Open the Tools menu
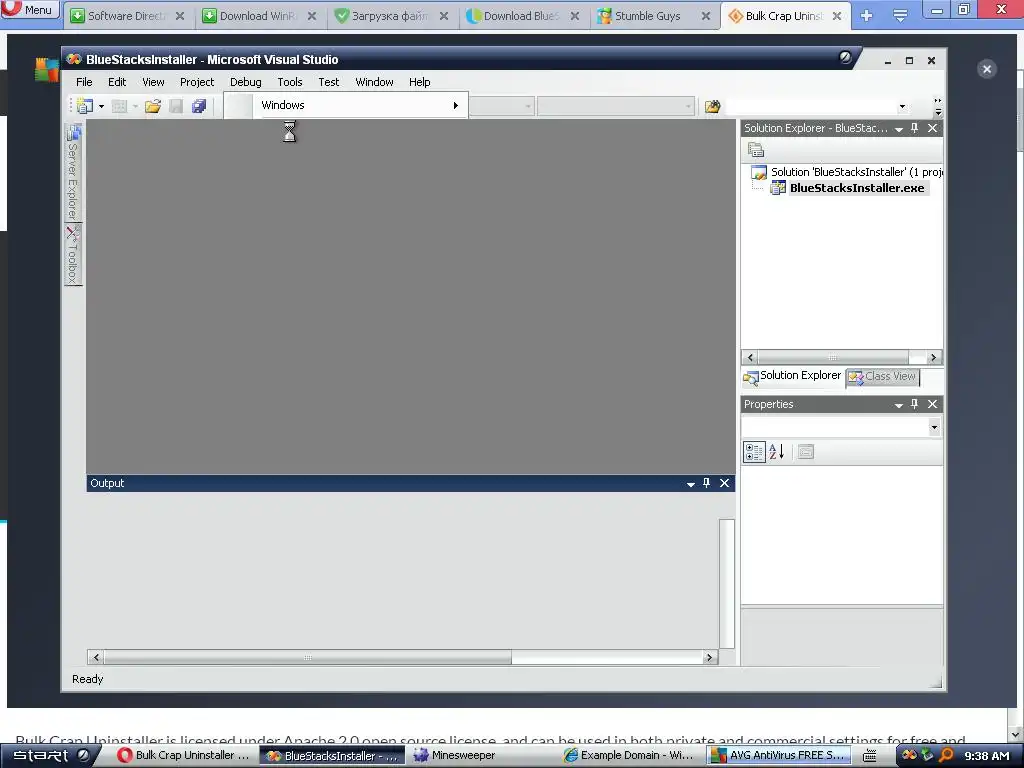Viewport: 1024px width, 768px height. (x=289, y=82)
